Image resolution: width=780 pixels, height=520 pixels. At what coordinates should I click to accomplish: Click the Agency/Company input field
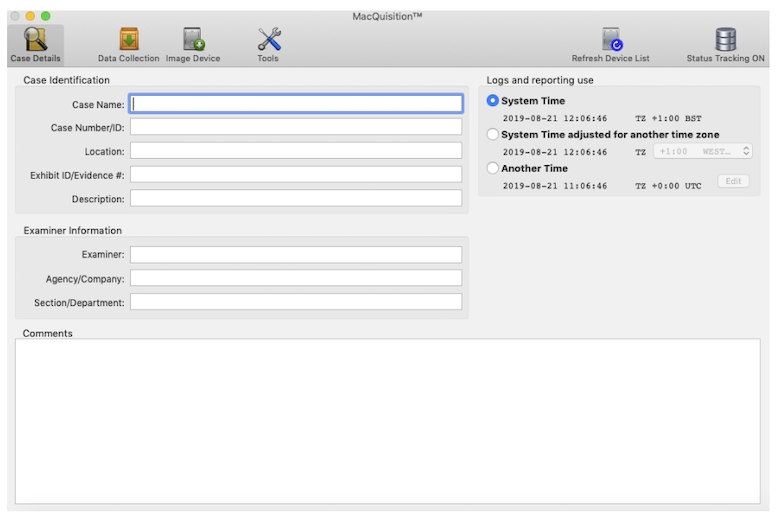pos(296,278)
